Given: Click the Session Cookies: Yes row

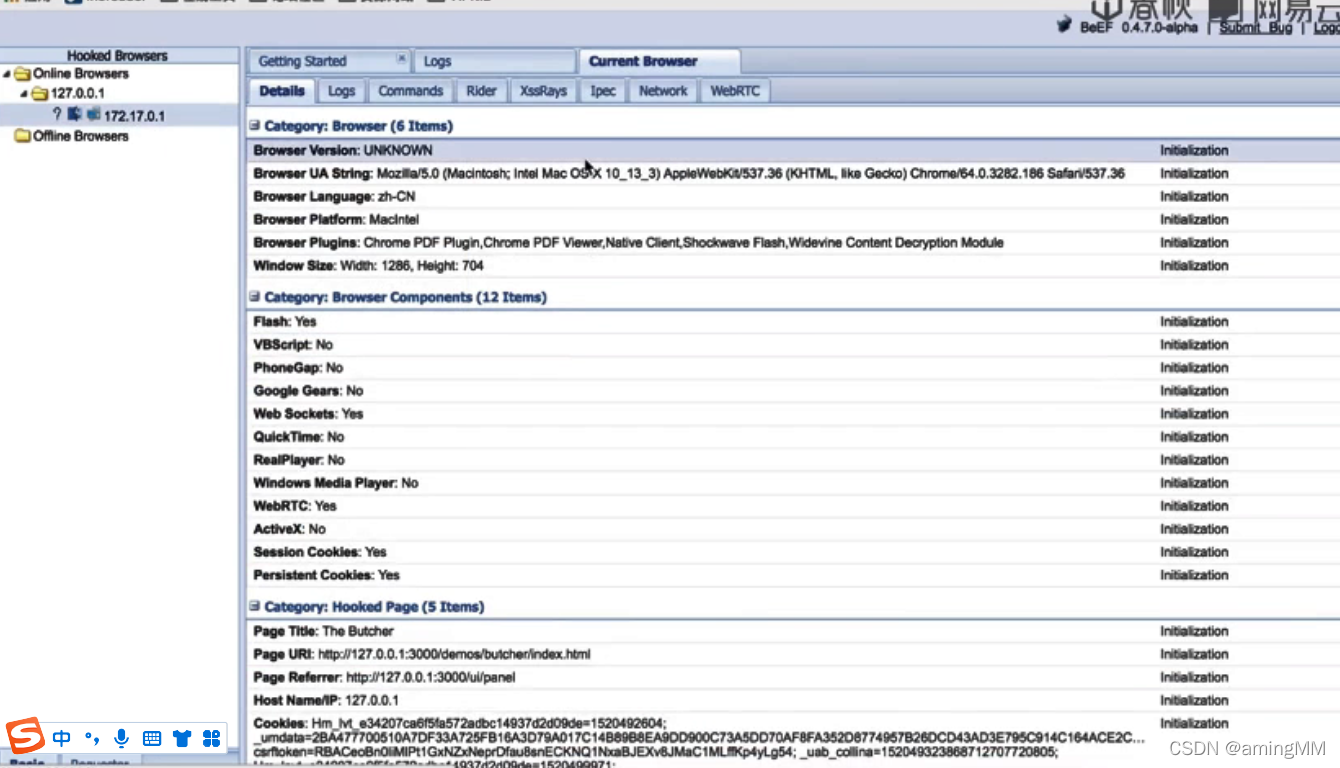Looking at the screenshot, I should point(793,552).
